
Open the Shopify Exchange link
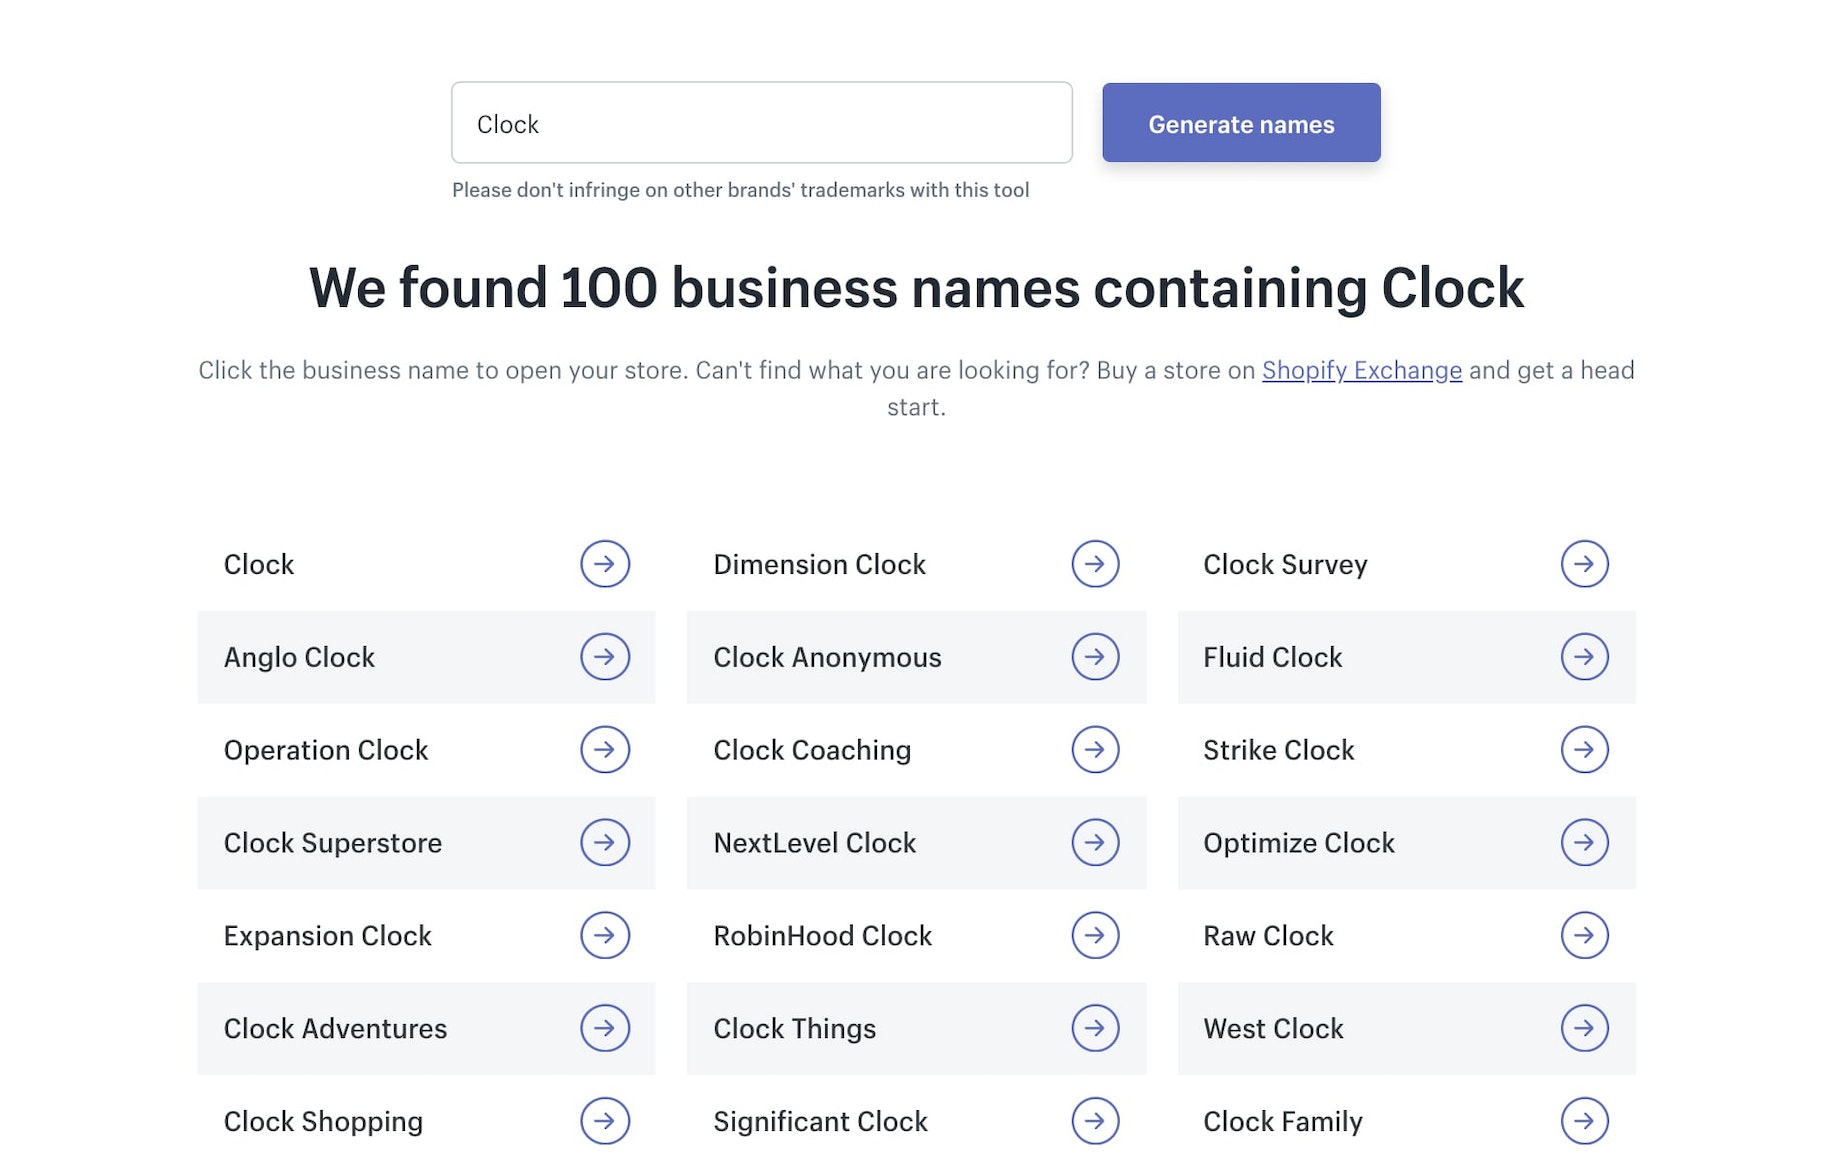(1361, 370)
